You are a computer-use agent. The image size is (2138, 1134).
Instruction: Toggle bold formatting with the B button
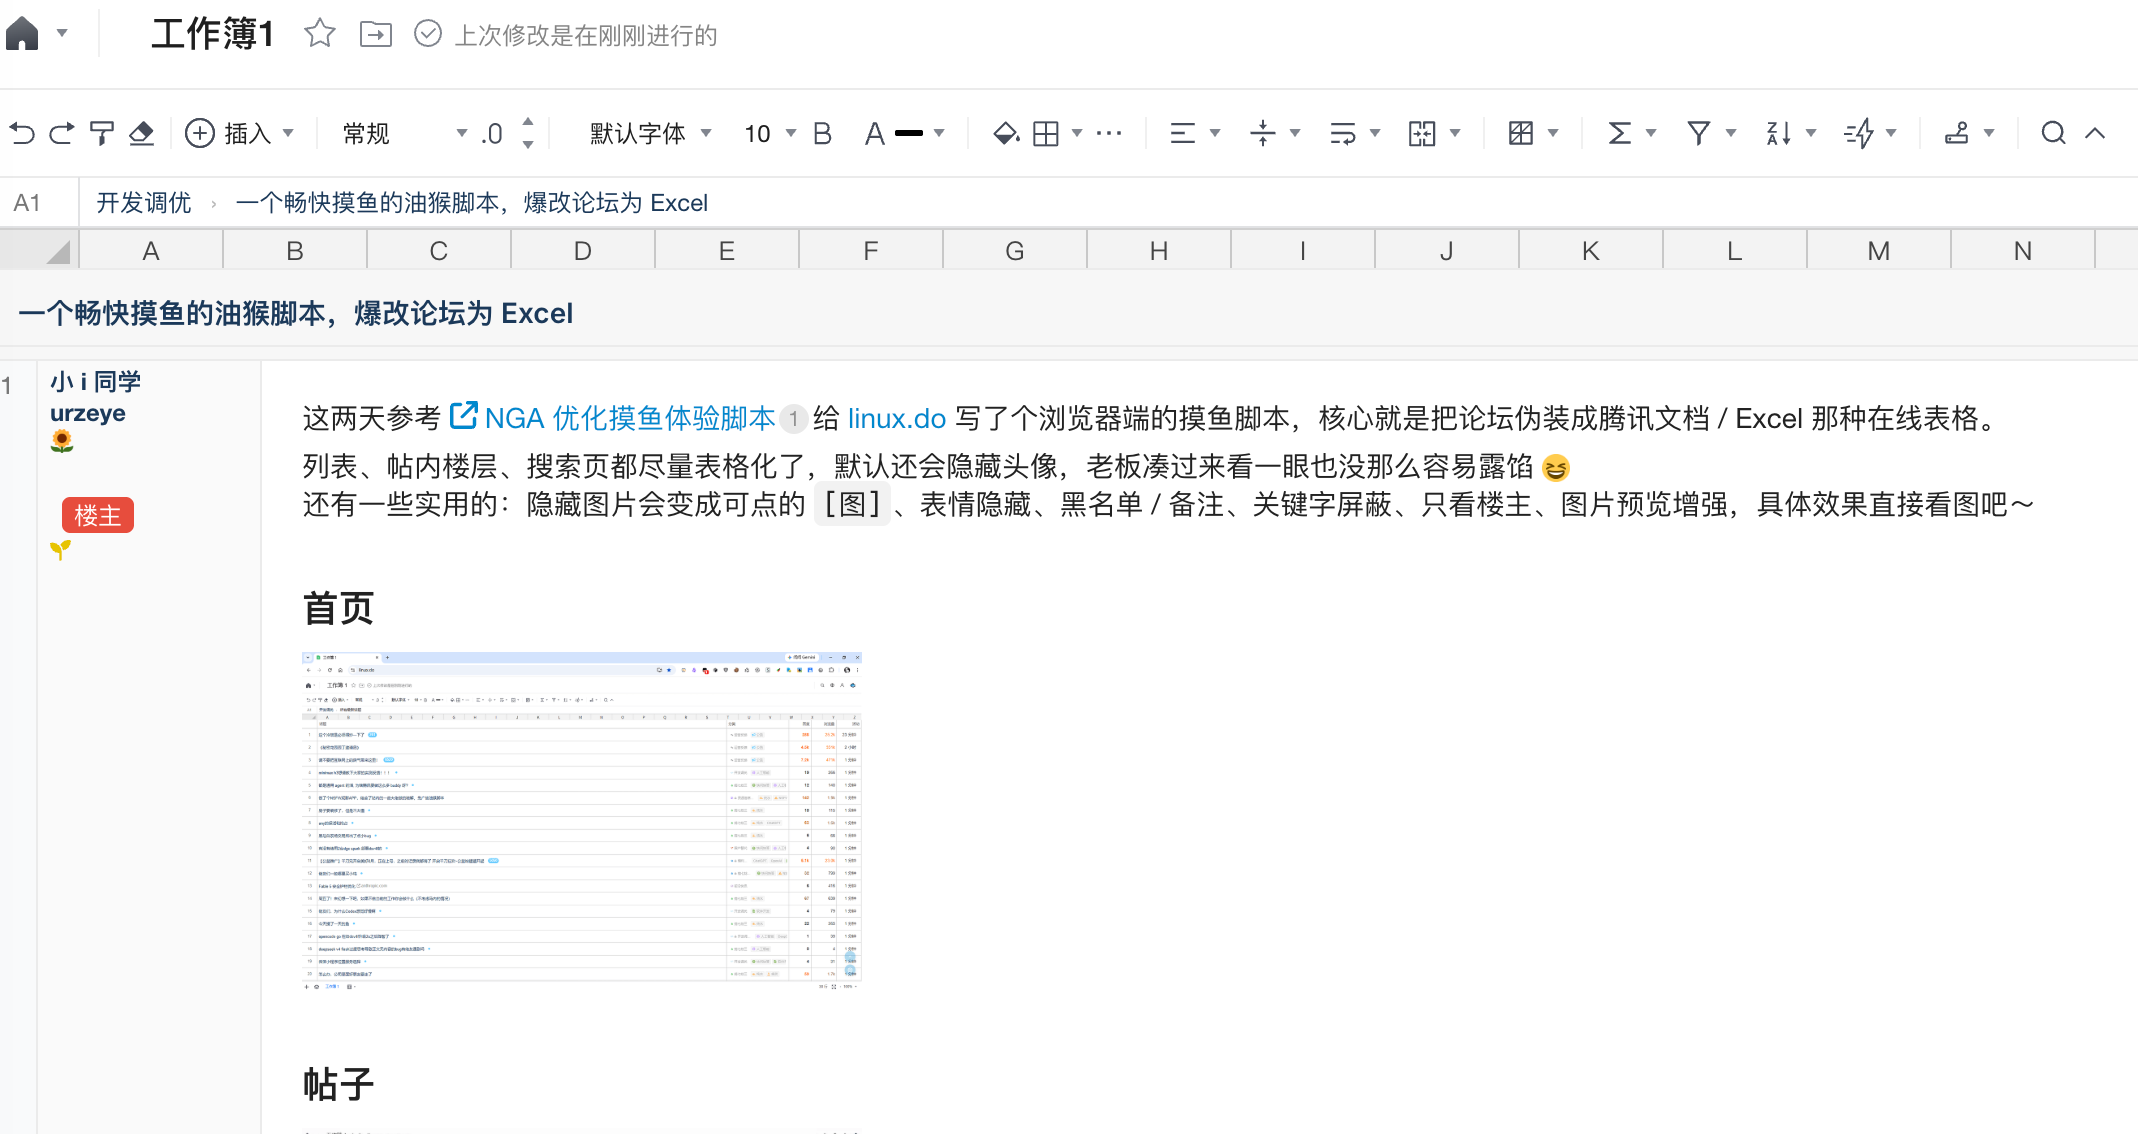pyautogui.click(x=822, y=133)
